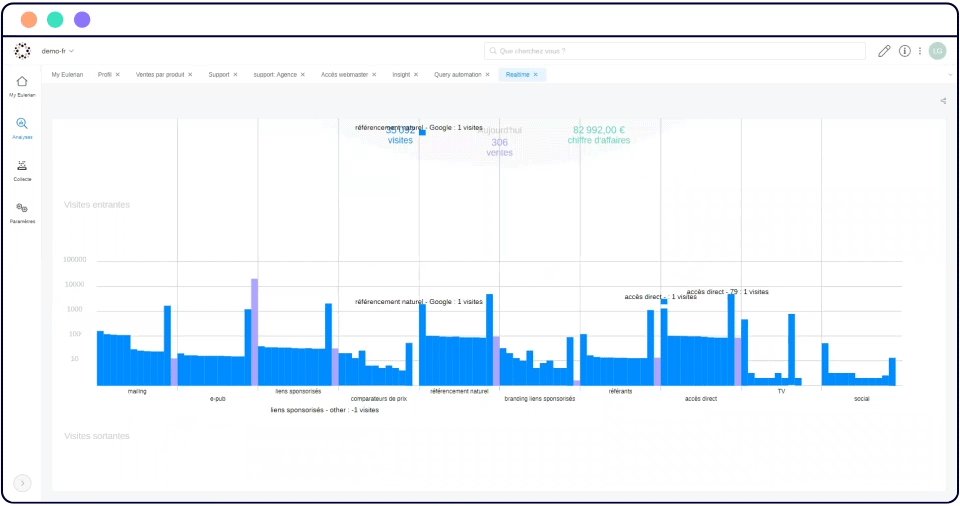Switch to the Insight tab
960x506 pixels.
click(x=401, y=75)
